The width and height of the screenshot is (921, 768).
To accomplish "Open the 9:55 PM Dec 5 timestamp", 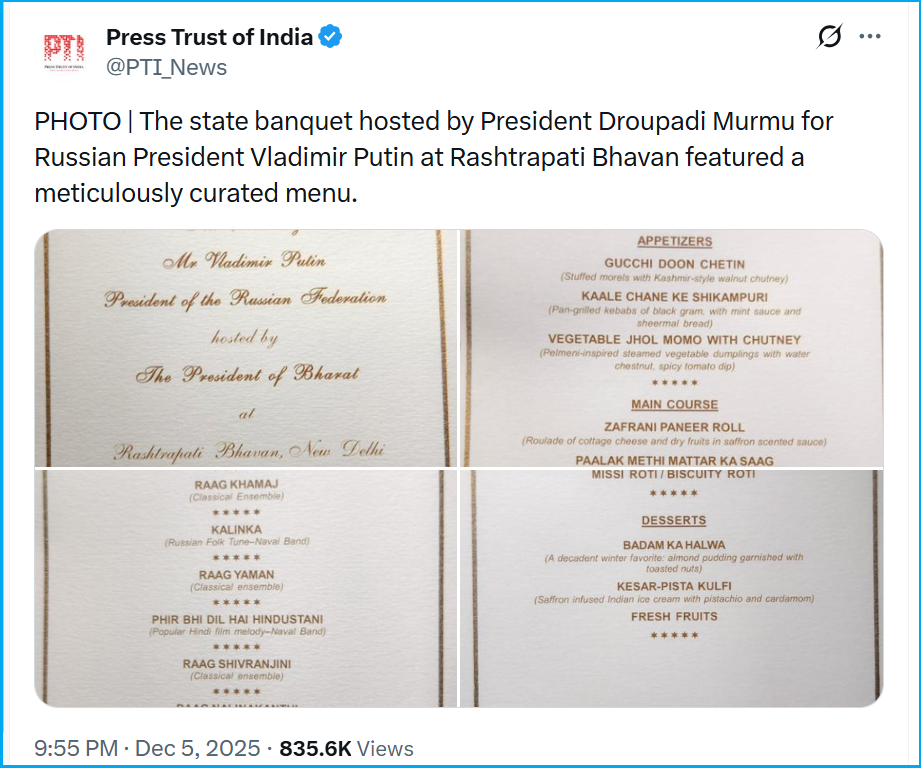I will click(x=147, y=748).
